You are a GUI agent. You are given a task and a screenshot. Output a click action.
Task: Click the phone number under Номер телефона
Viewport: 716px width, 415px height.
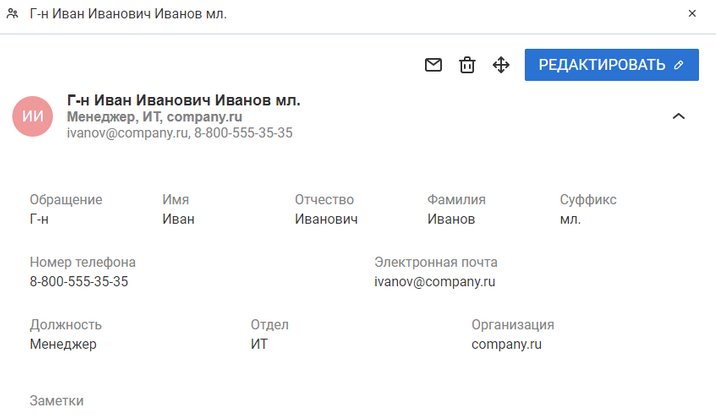(x=79, y=281)
